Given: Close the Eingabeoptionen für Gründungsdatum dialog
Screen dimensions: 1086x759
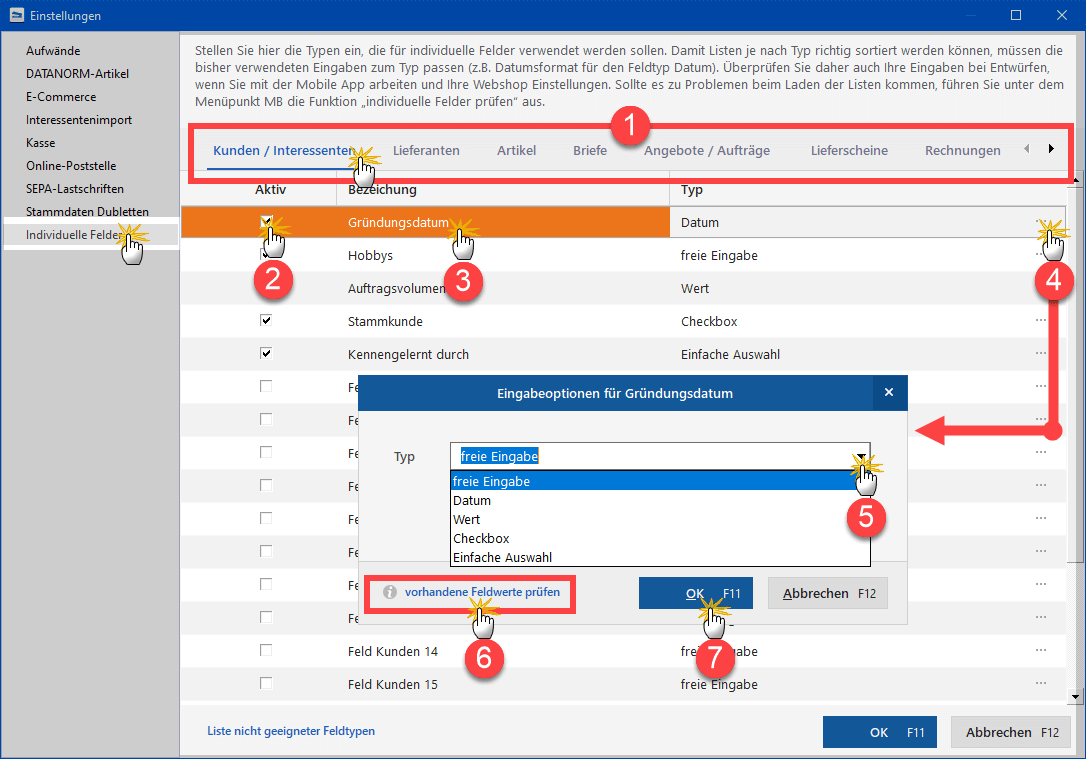Looking at the screenshot, I should pos(889,393).
